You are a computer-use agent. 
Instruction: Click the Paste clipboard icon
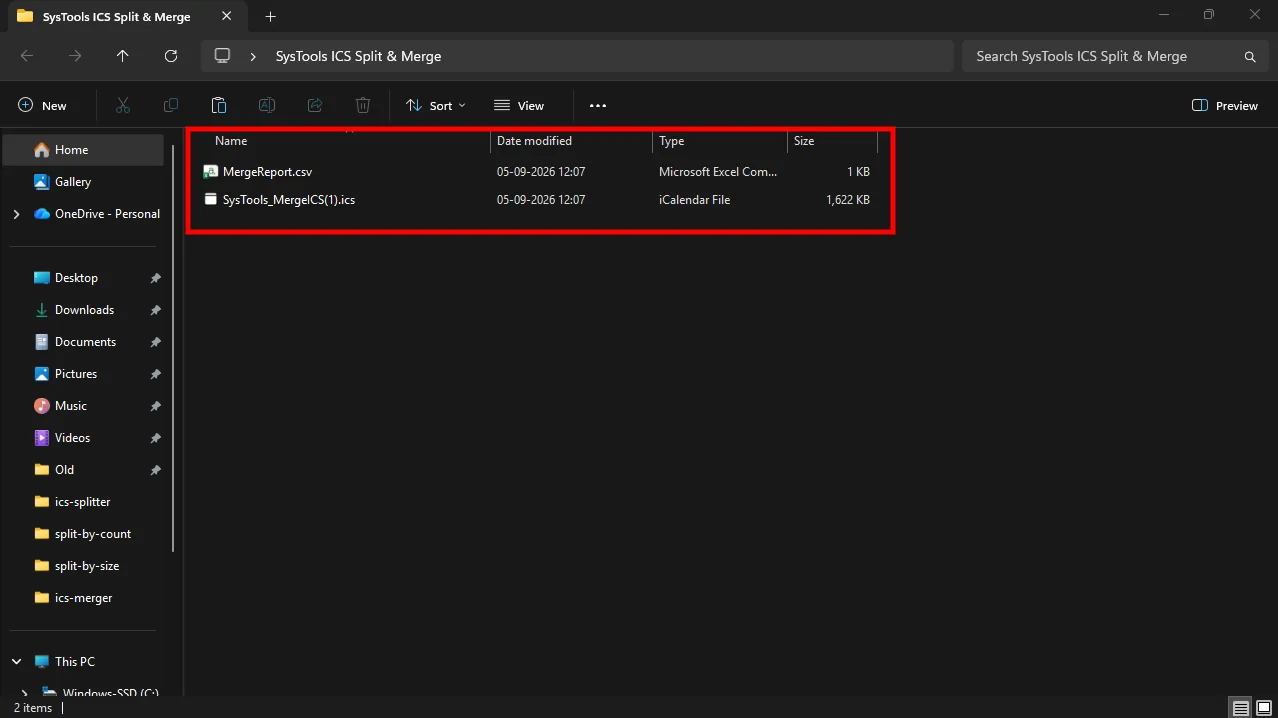coord(219,105)
